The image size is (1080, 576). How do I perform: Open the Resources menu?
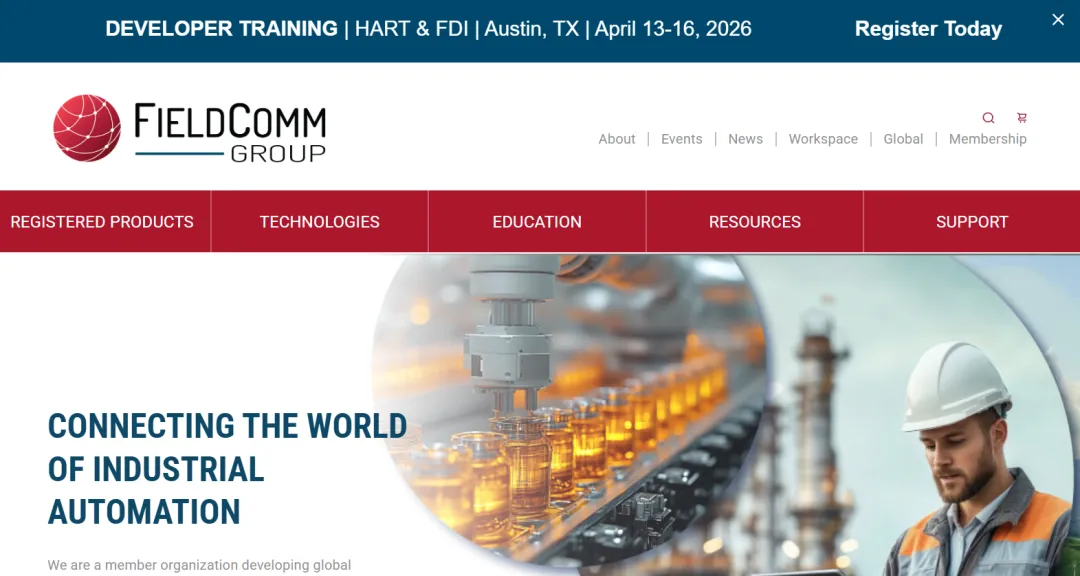755,222
